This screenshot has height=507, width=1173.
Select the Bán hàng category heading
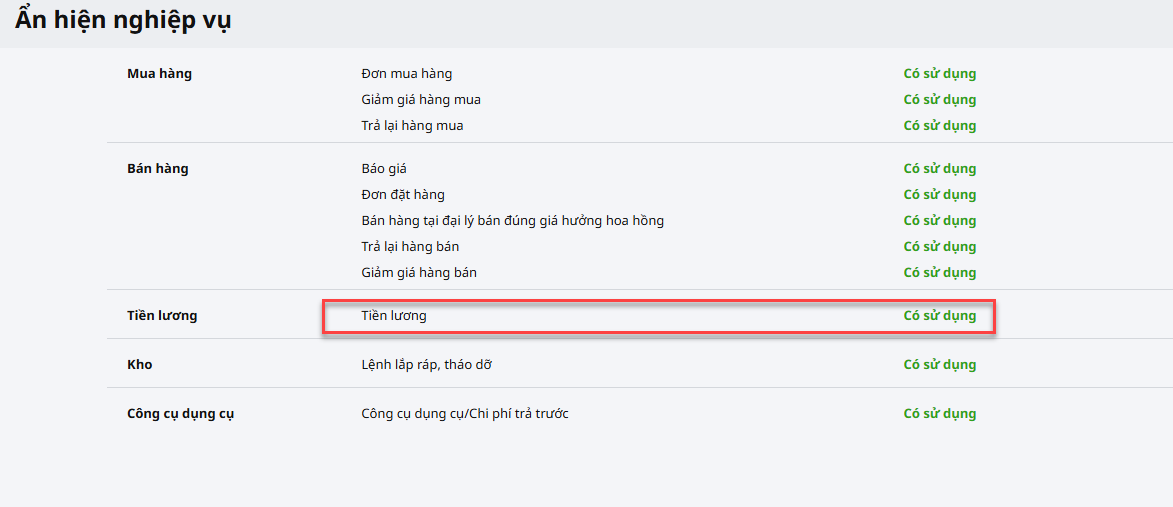(x=158, y=169)
